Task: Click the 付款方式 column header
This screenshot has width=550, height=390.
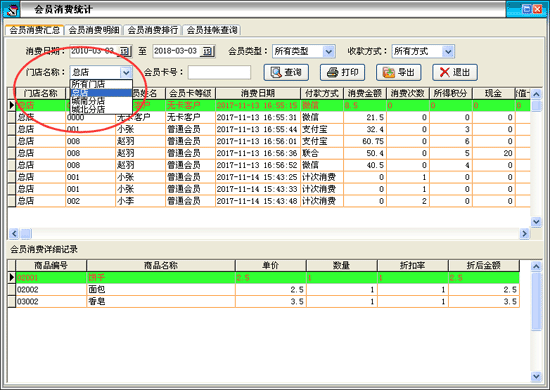Action: coord(322,93)
